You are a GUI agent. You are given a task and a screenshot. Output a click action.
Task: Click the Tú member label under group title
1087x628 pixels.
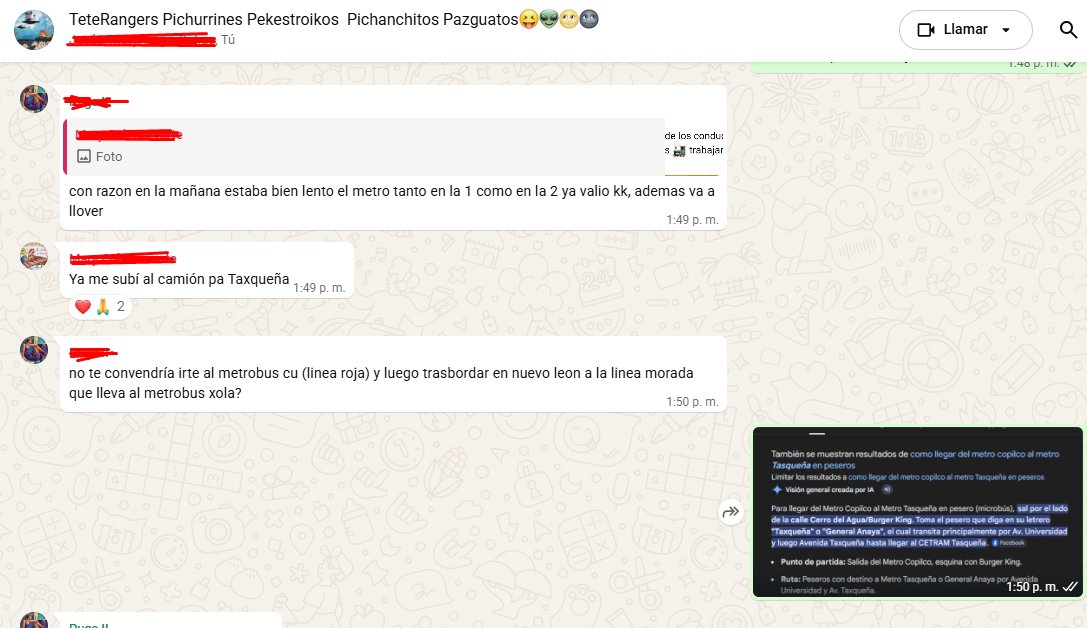(228, 40)
